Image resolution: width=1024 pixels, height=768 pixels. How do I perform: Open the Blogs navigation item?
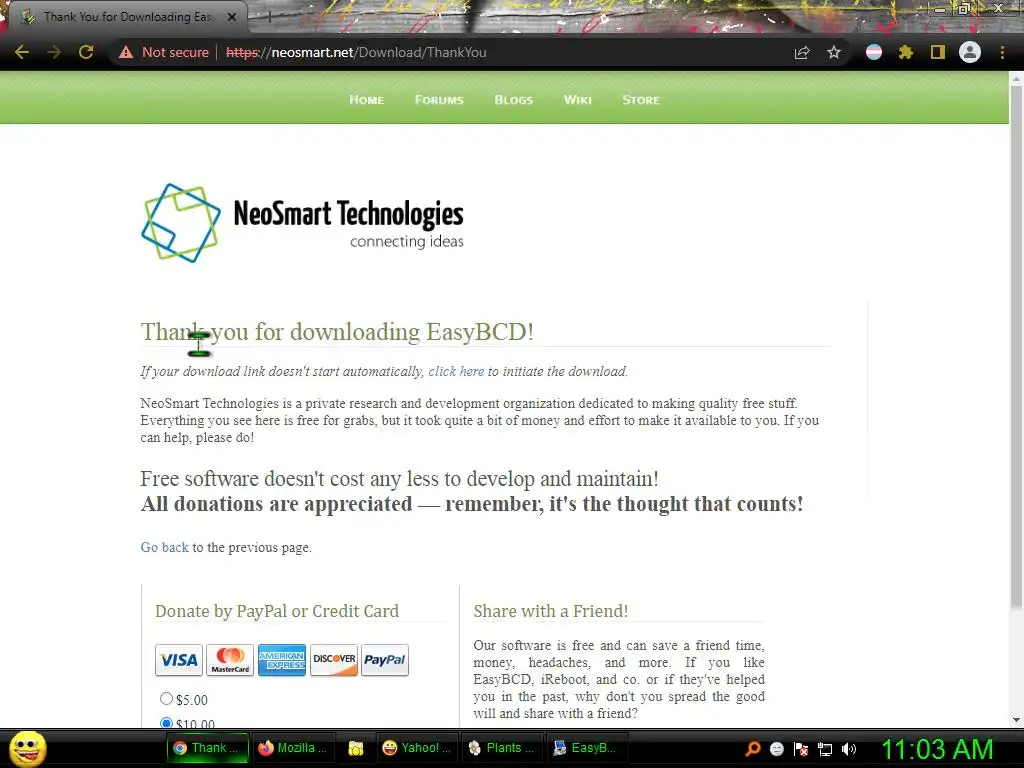point(513,100)
